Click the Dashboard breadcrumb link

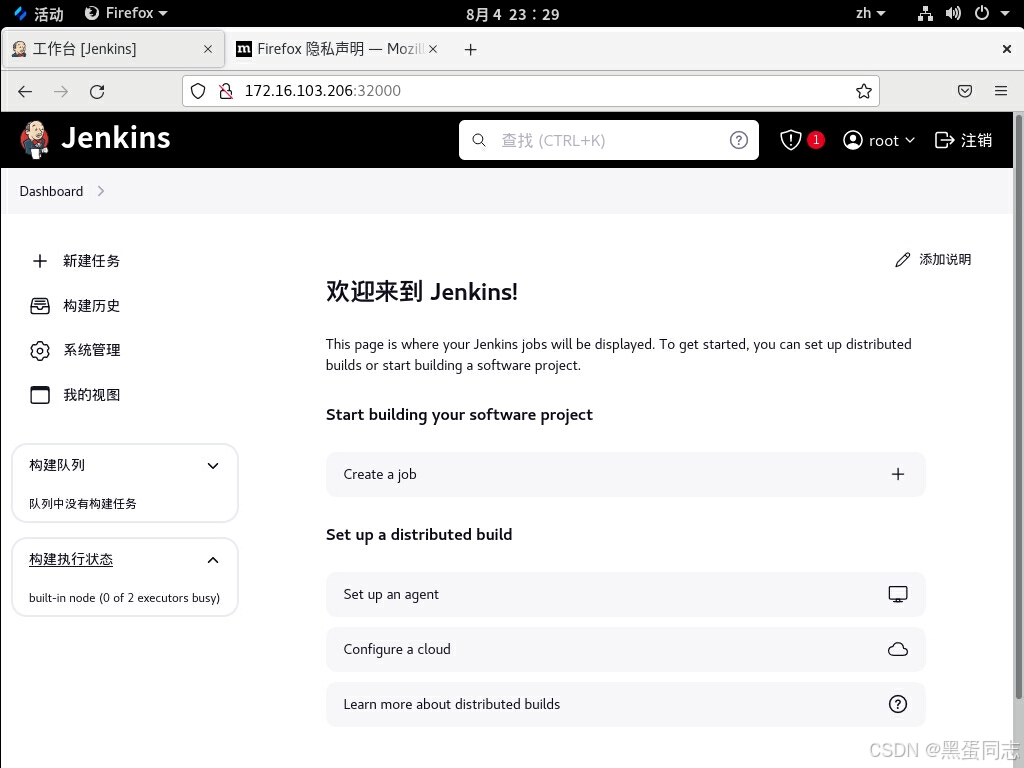pos(51,191)
